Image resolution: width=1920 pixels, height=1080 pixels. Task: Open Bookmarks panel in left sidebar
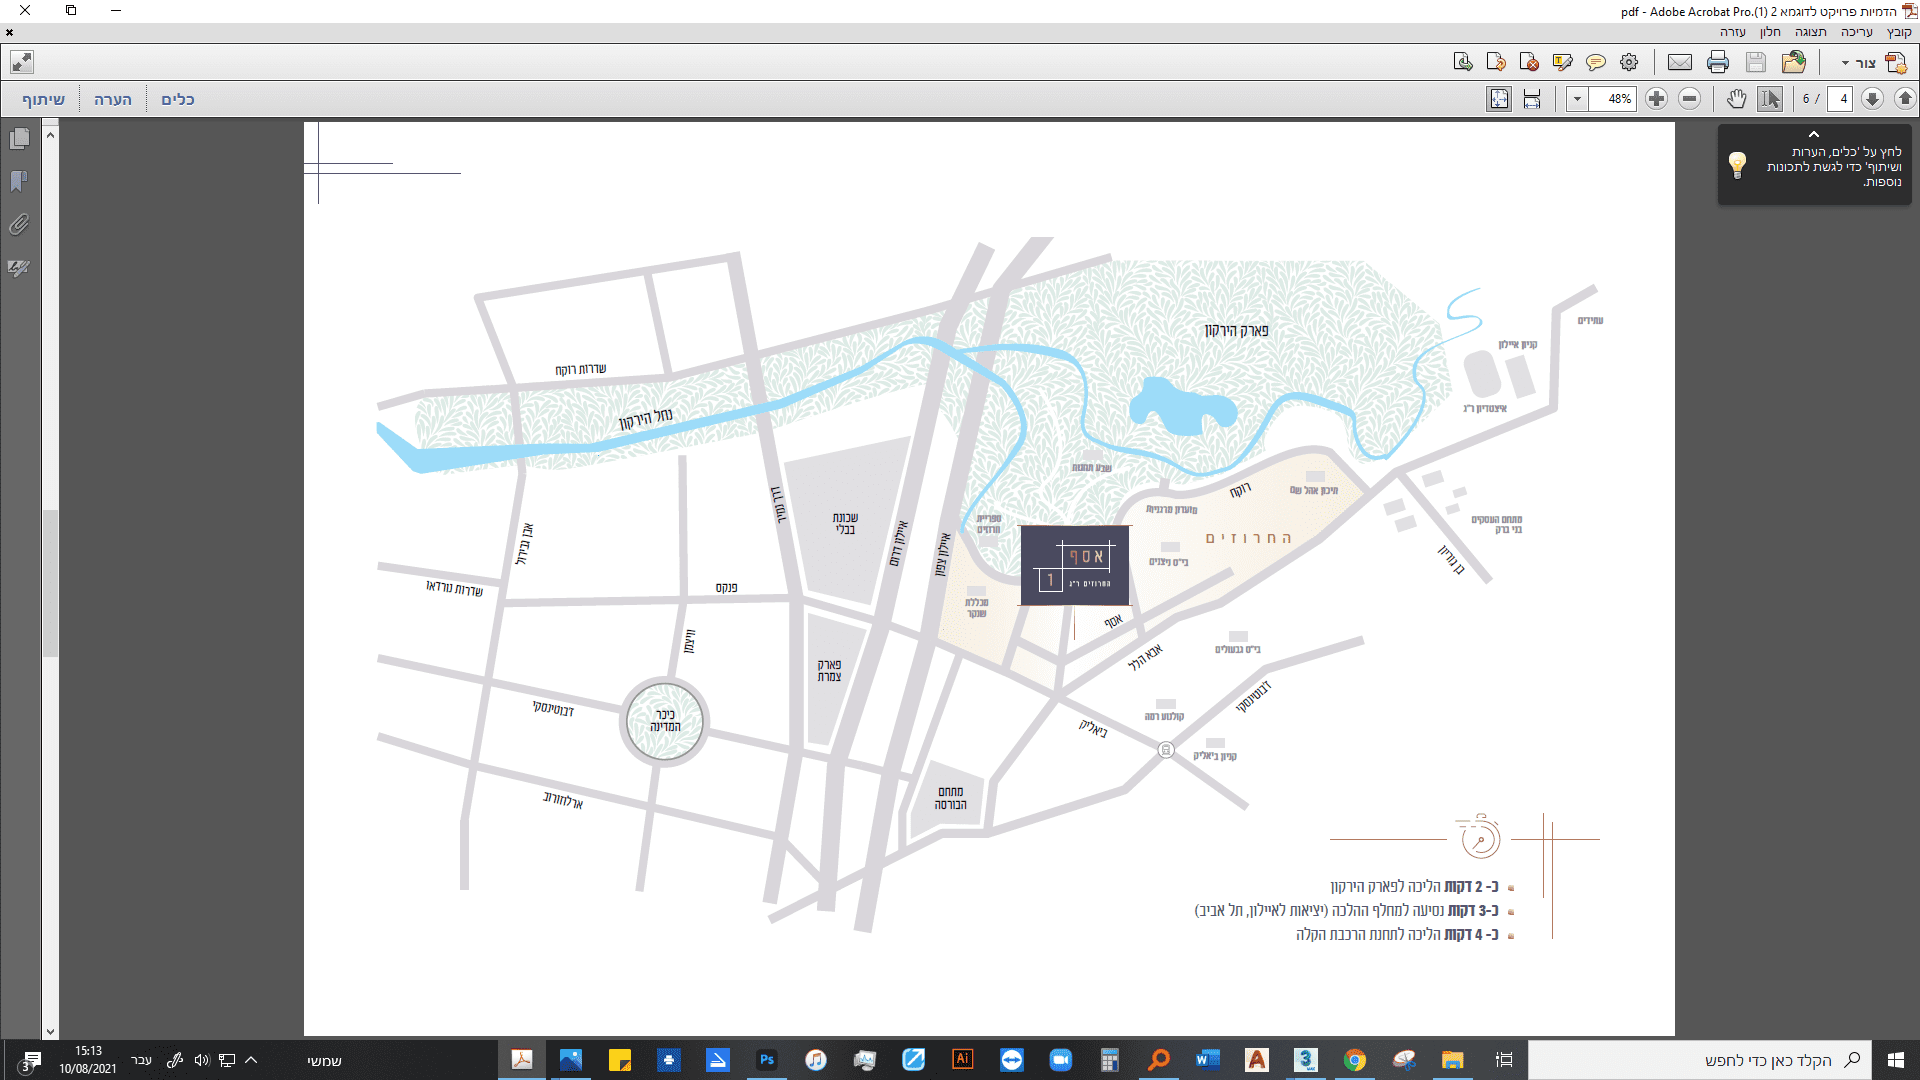click(19, 181)
